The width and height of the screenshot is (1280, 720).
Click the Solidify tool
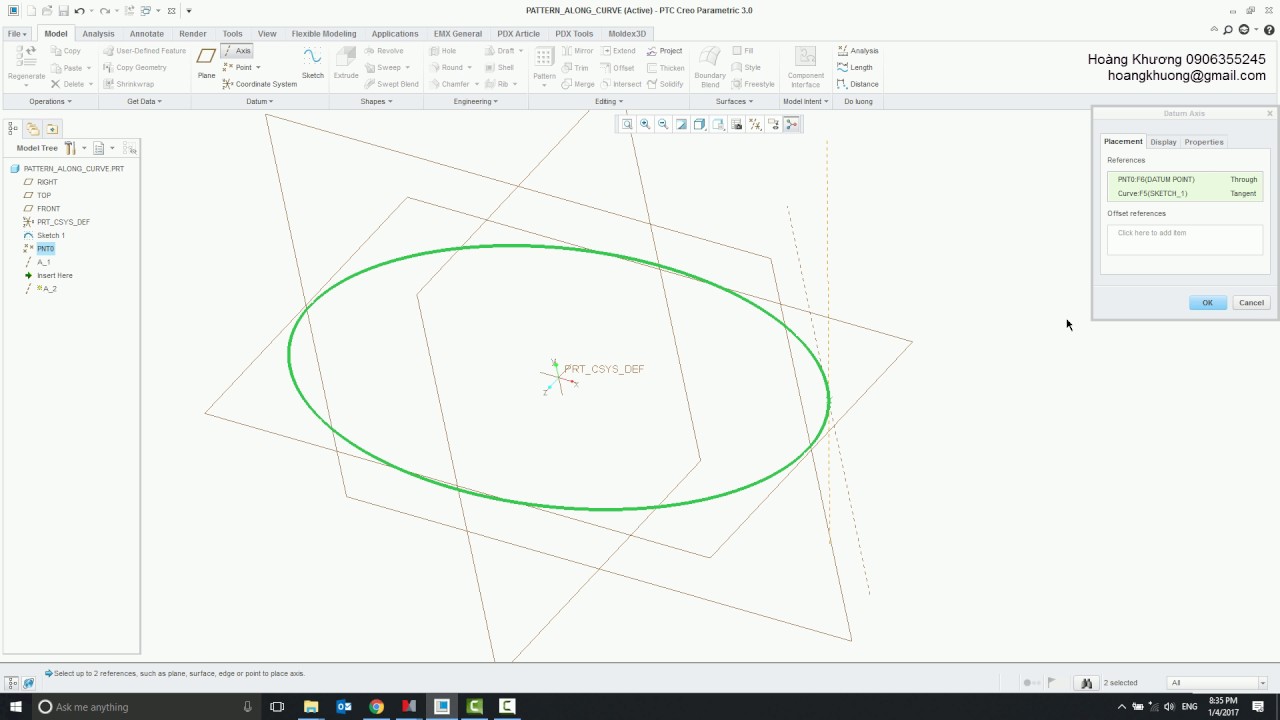(665, 84)
